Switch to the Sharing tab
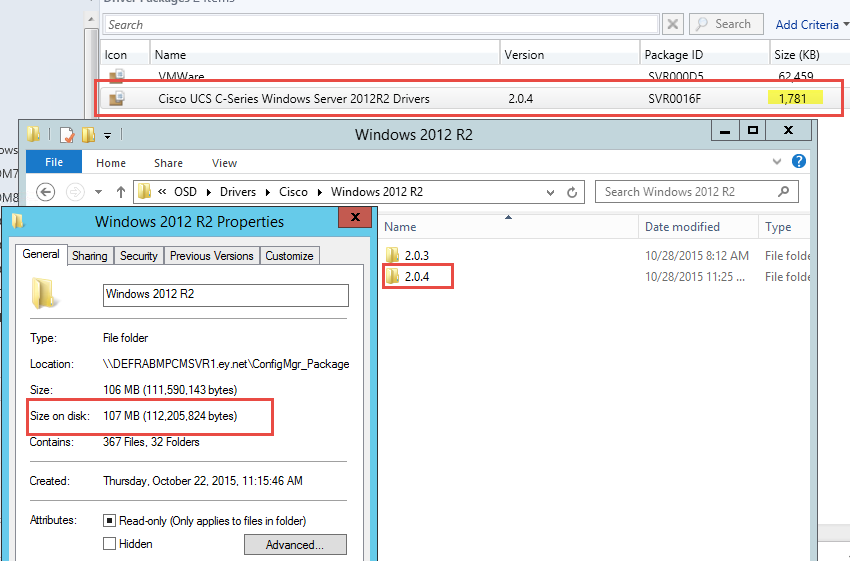 [x=89, y=256]
